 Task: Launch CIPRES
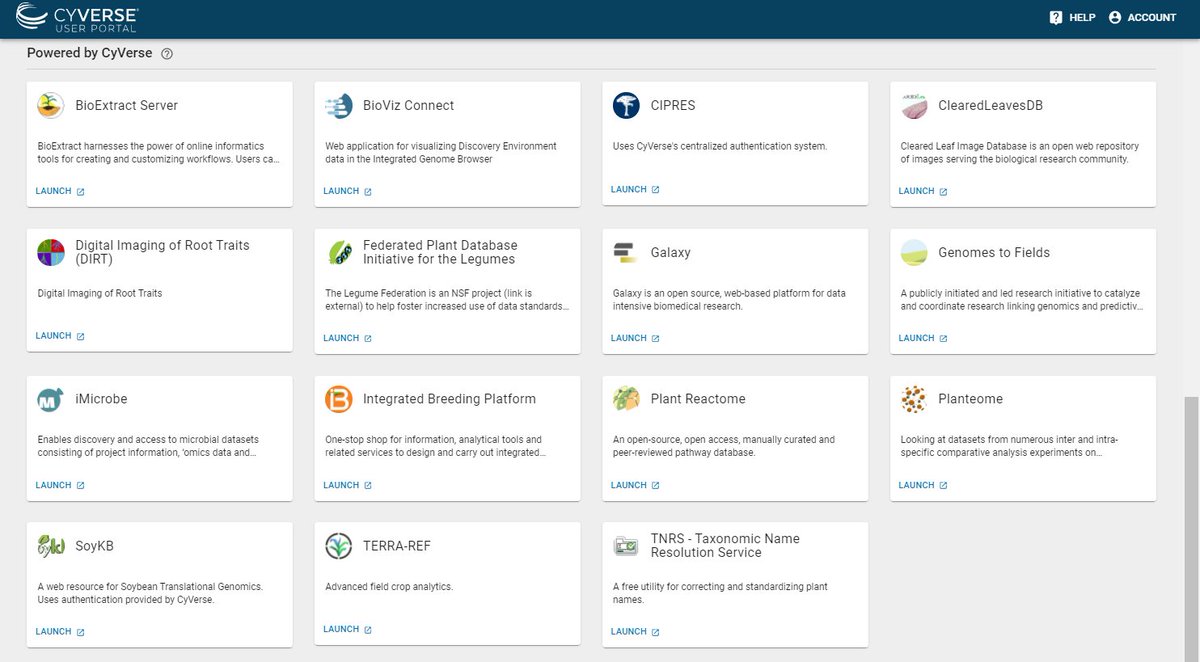click(636, 189)
